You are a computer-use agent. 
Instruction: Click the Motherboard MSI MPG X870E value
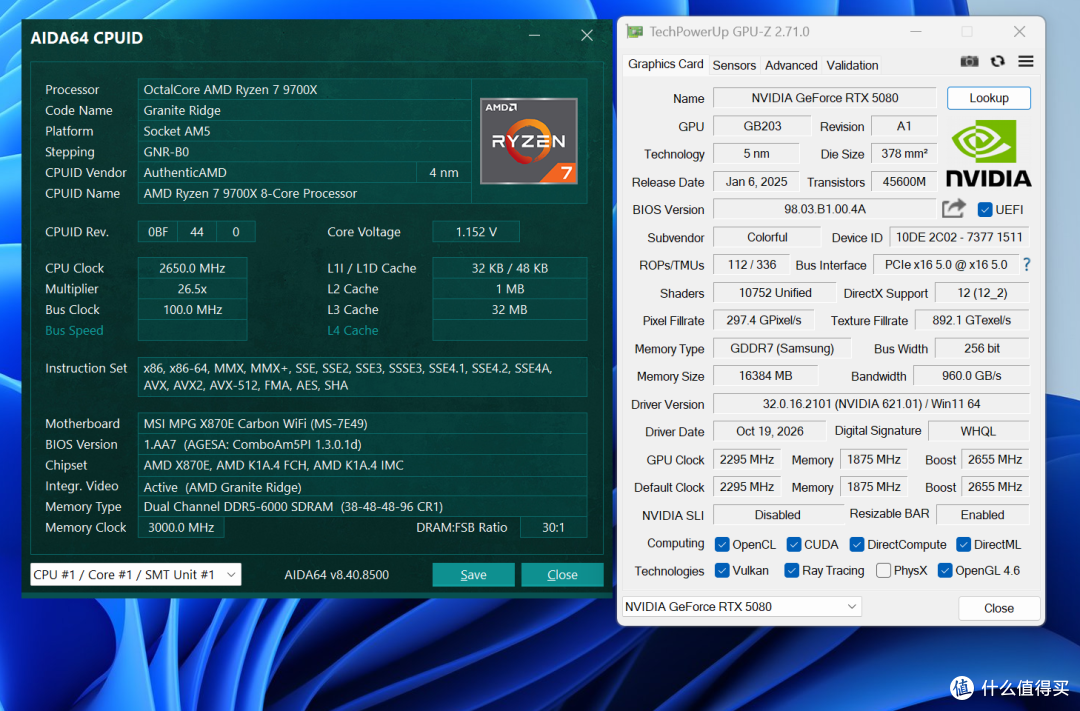(x=362, y=424)
